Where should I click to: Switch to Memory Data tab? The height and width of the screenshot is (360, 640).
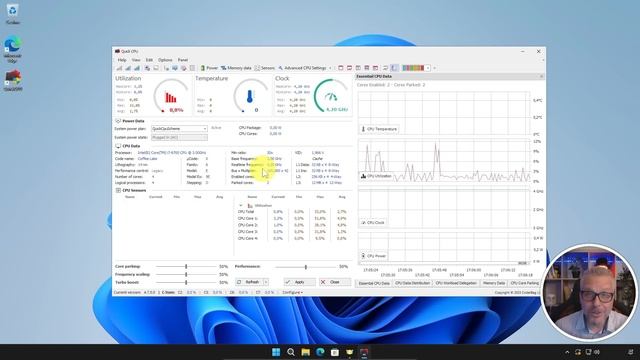(494, 283)
